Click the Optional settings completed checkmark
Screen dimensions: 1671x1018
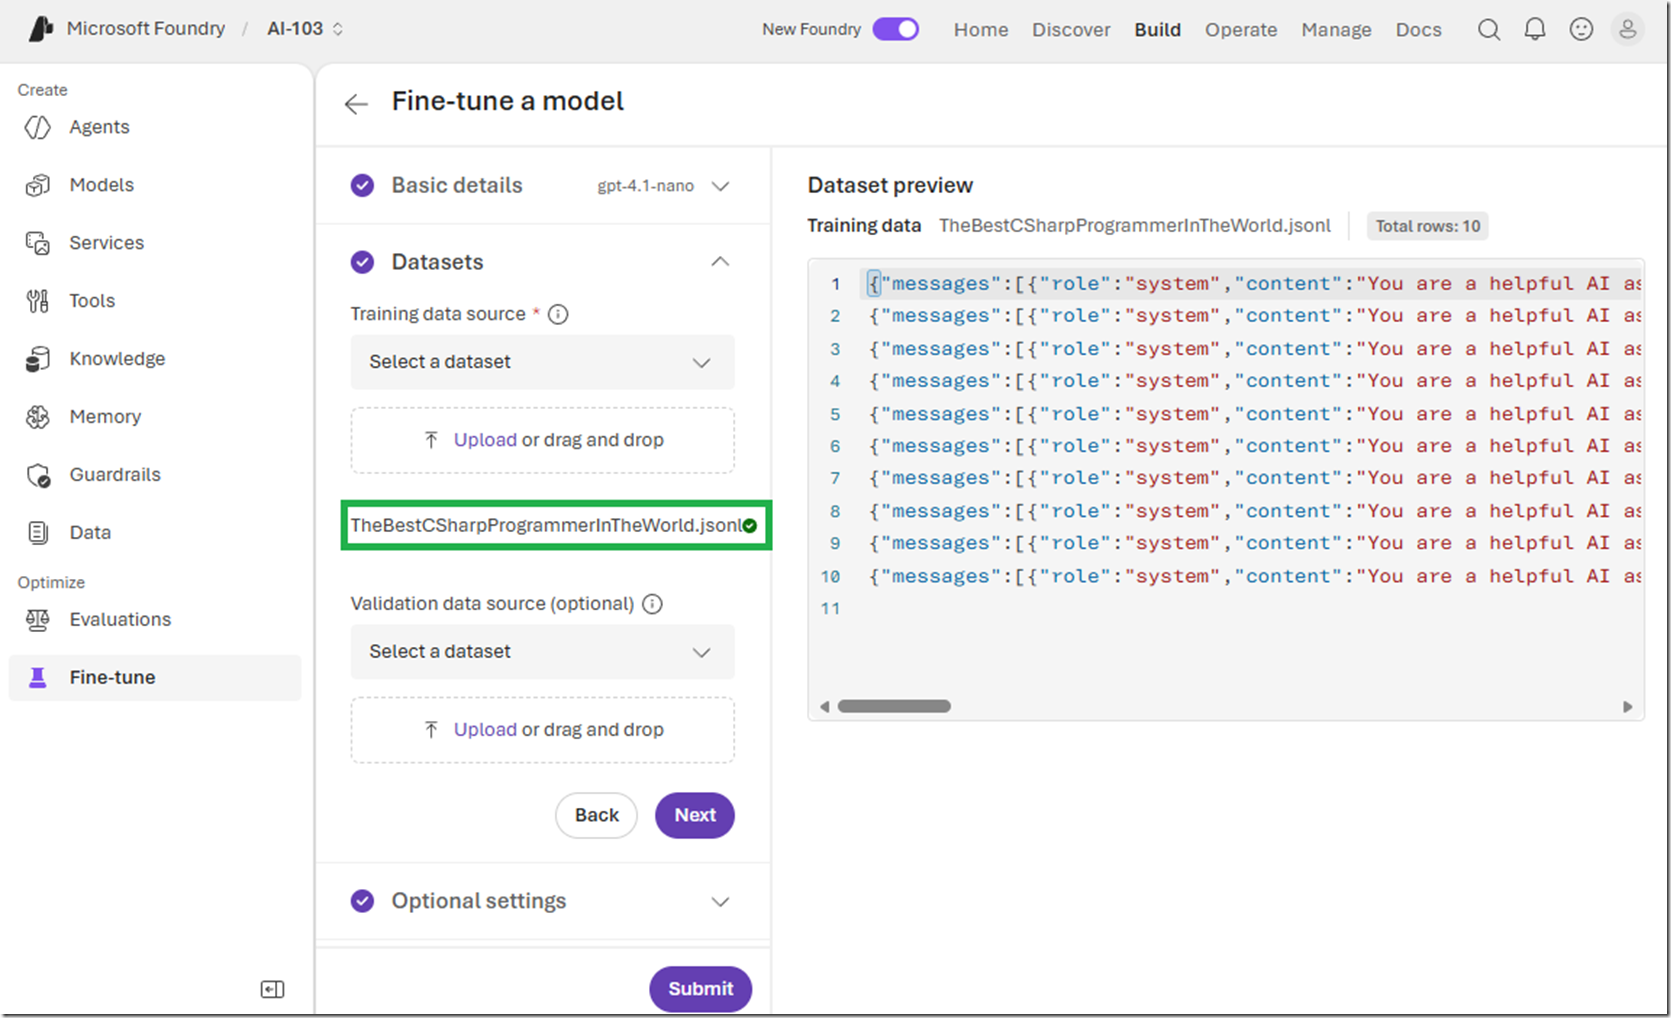[362, 901]
